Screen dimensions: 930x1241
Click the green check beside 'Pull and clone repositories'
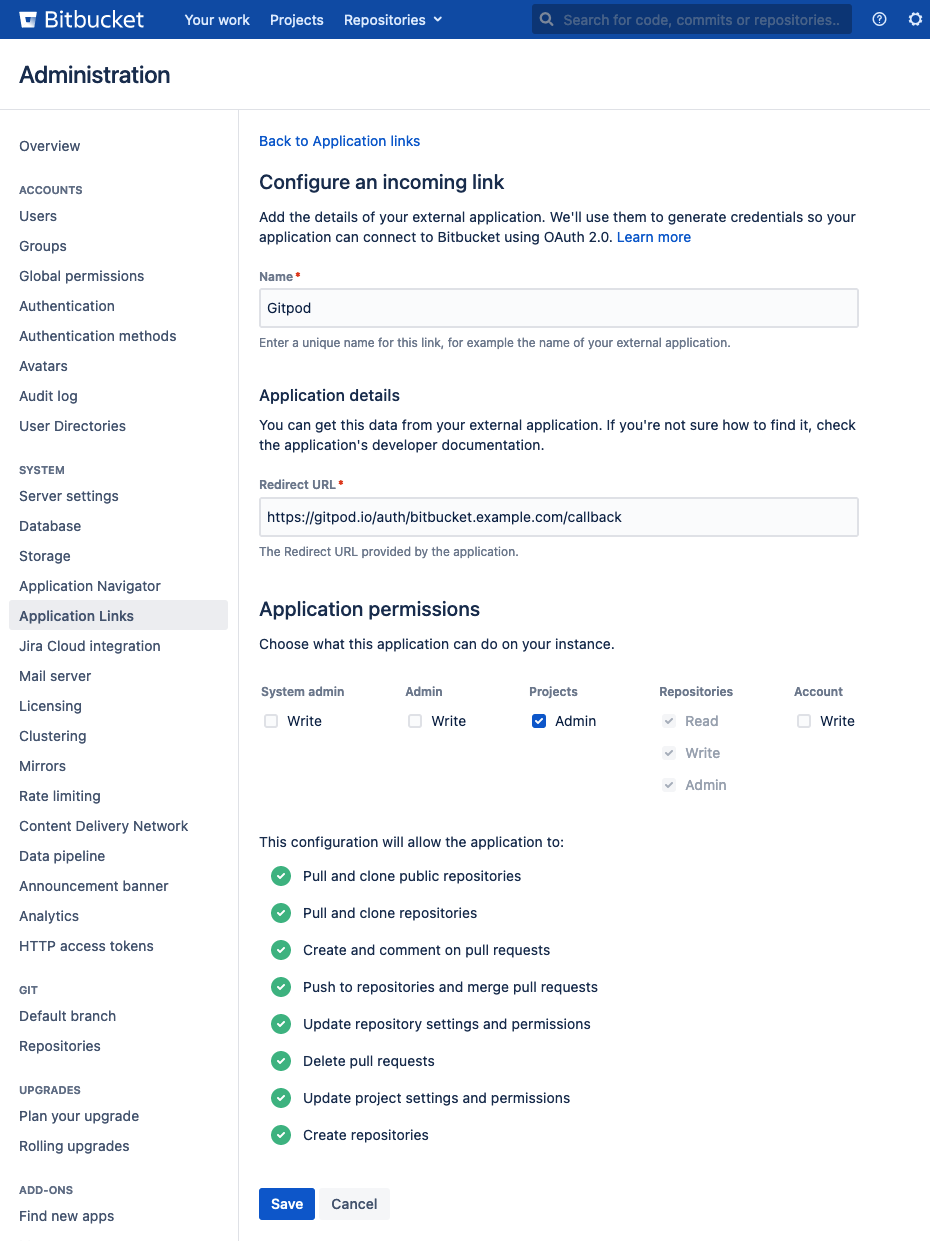280,912
